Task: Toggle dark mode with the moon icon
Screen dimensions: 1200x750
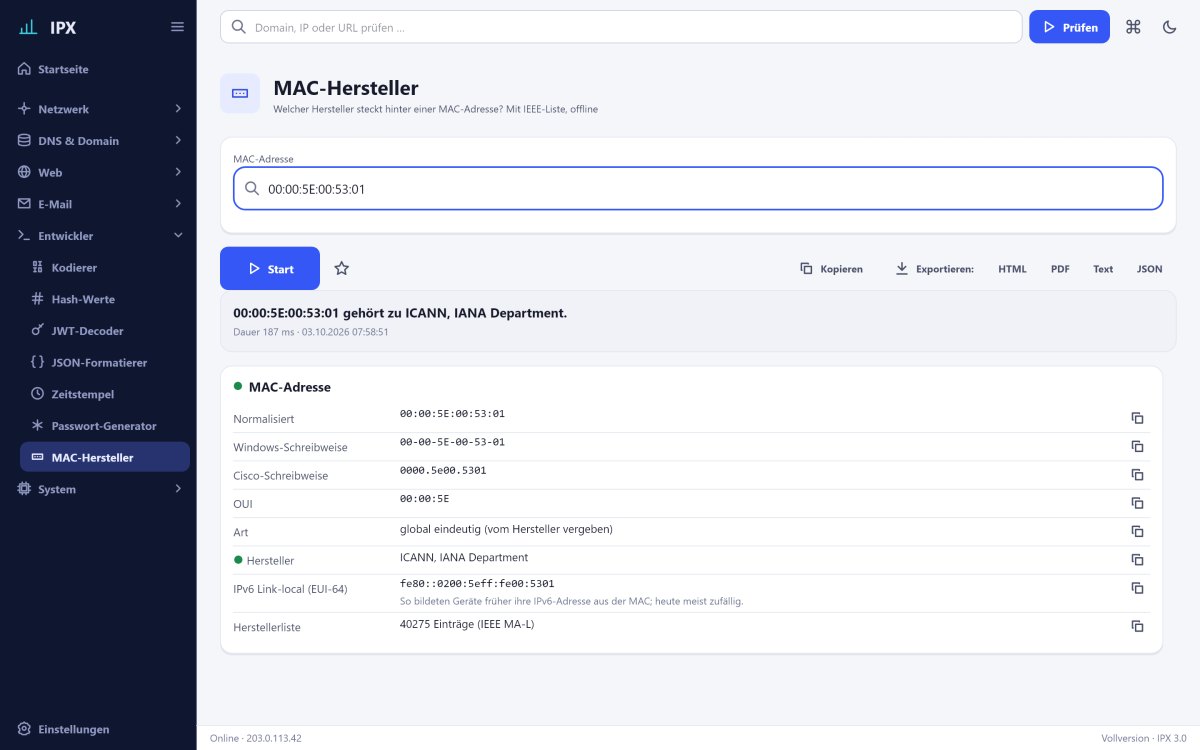Action: [1169, 27]
